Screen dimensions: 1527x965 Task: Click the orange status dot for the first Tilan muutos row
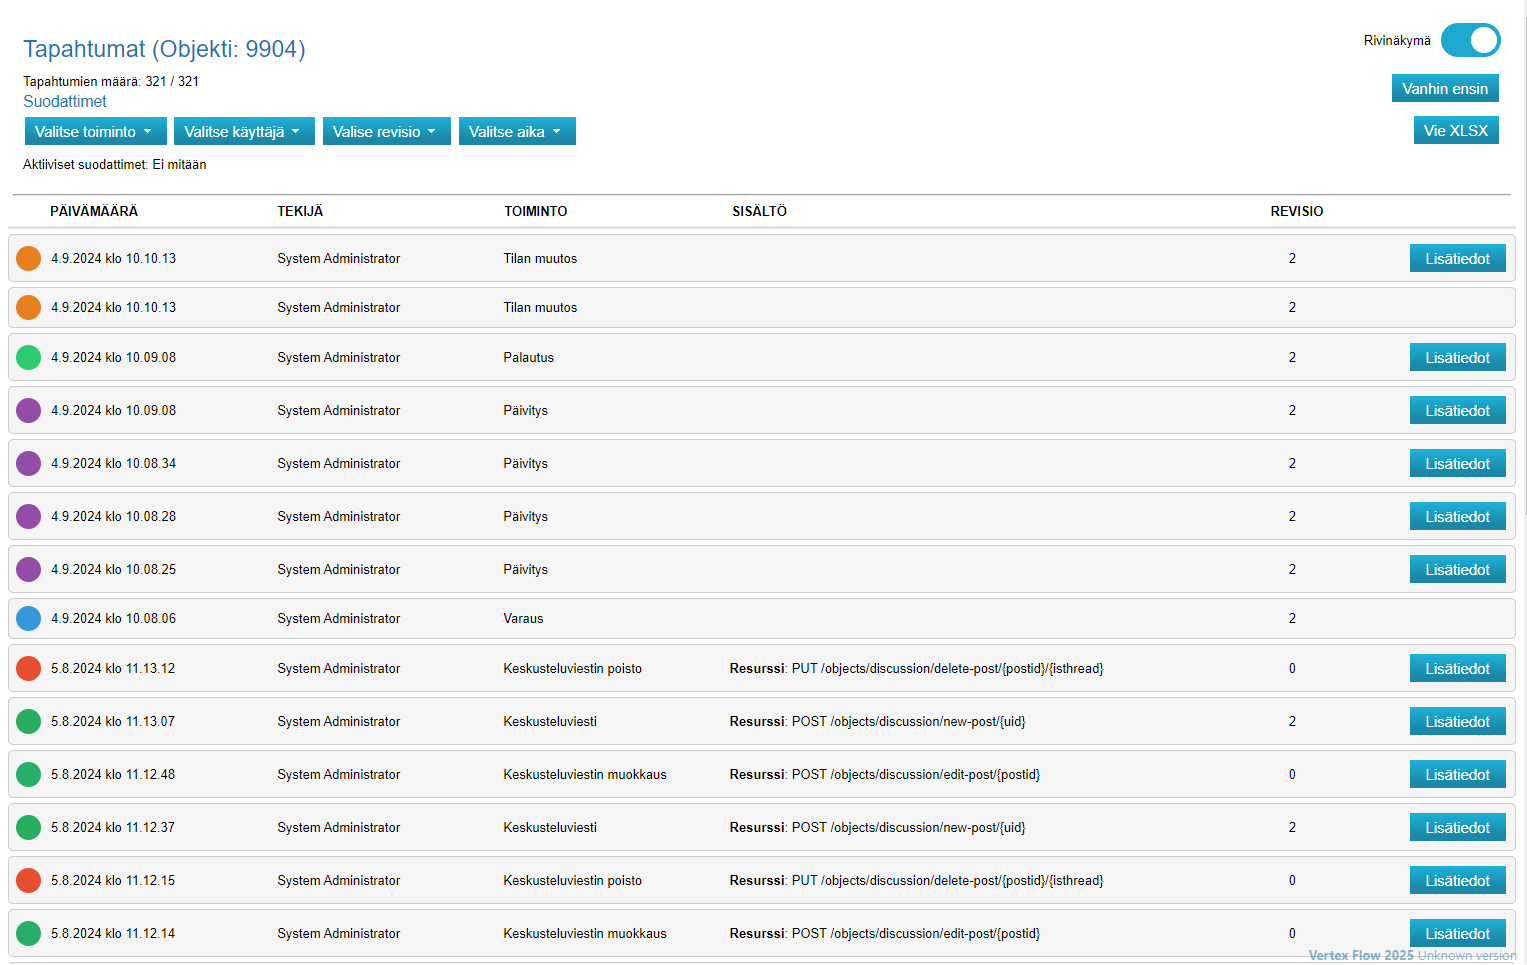pyautogui.click(x=29, y=258)
